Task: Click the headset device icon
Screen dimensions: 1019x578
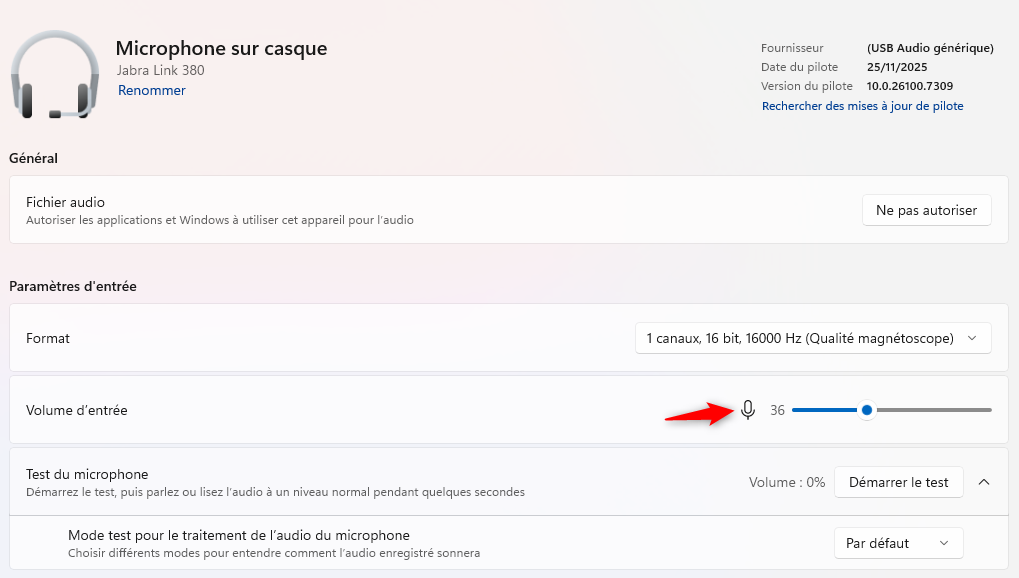Action: (55, 75)
